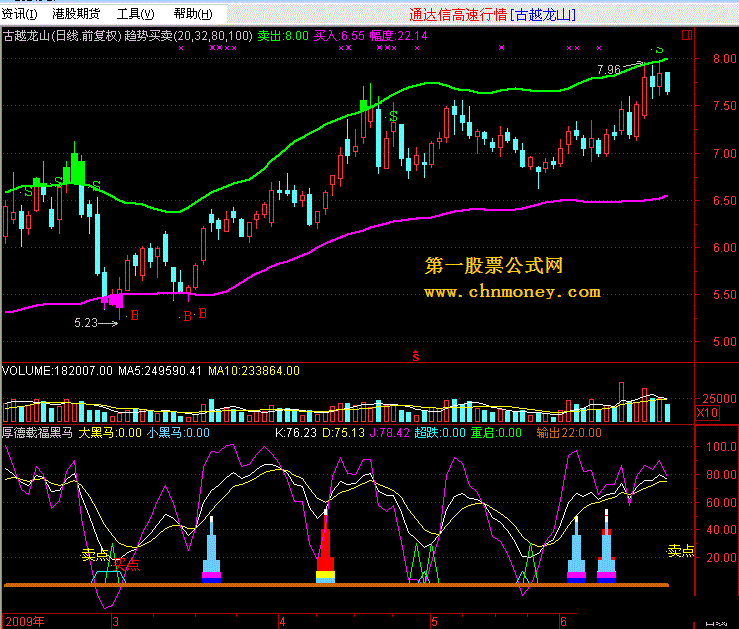Click the X10 volume scale box

[707, 413]
